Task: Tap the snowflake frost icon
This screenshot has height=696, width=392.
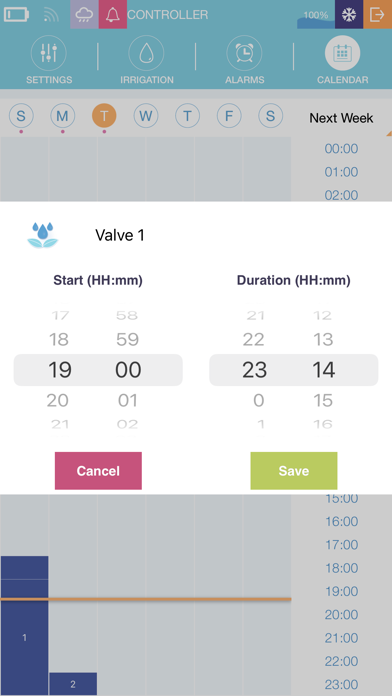Action: pyautogui.click(x=349, y=14)
